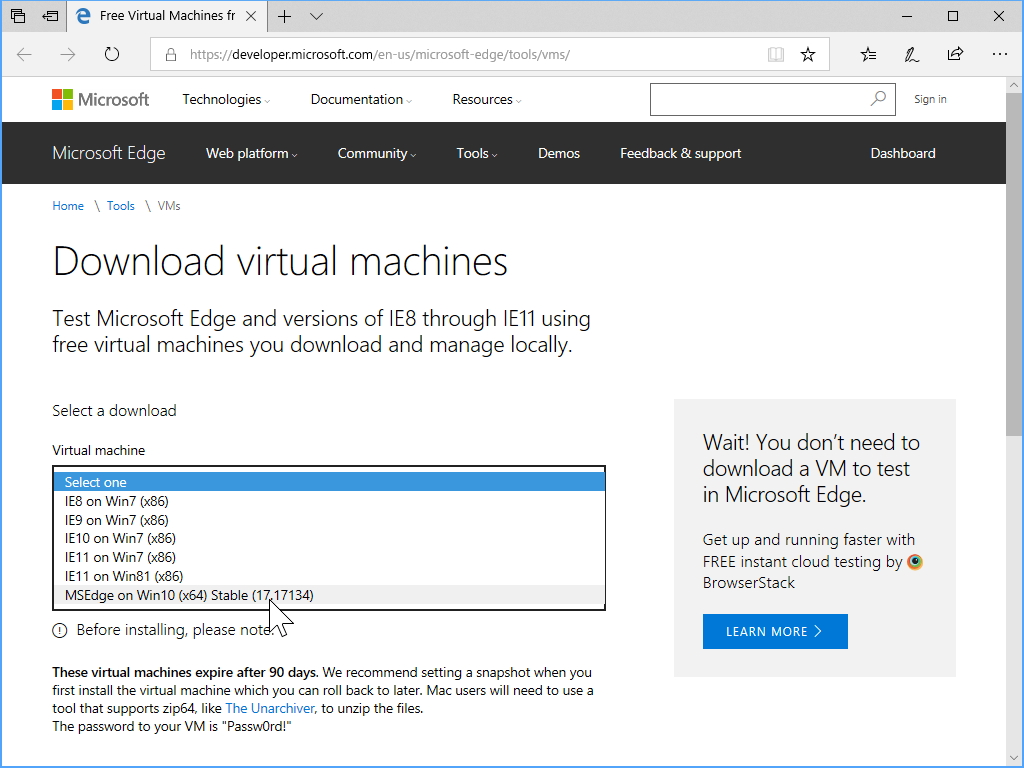
Task: Click Demos in the Edge navigation
Action: click(558, 153)
